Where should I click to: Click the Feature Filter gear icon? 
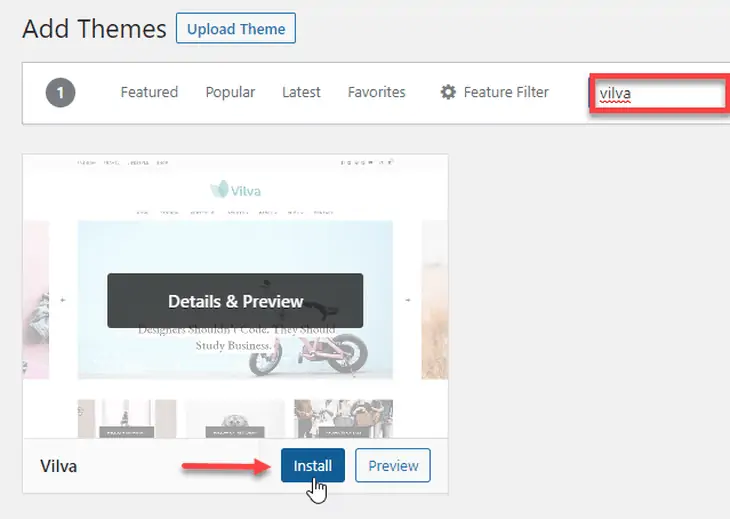click(448, 92)
